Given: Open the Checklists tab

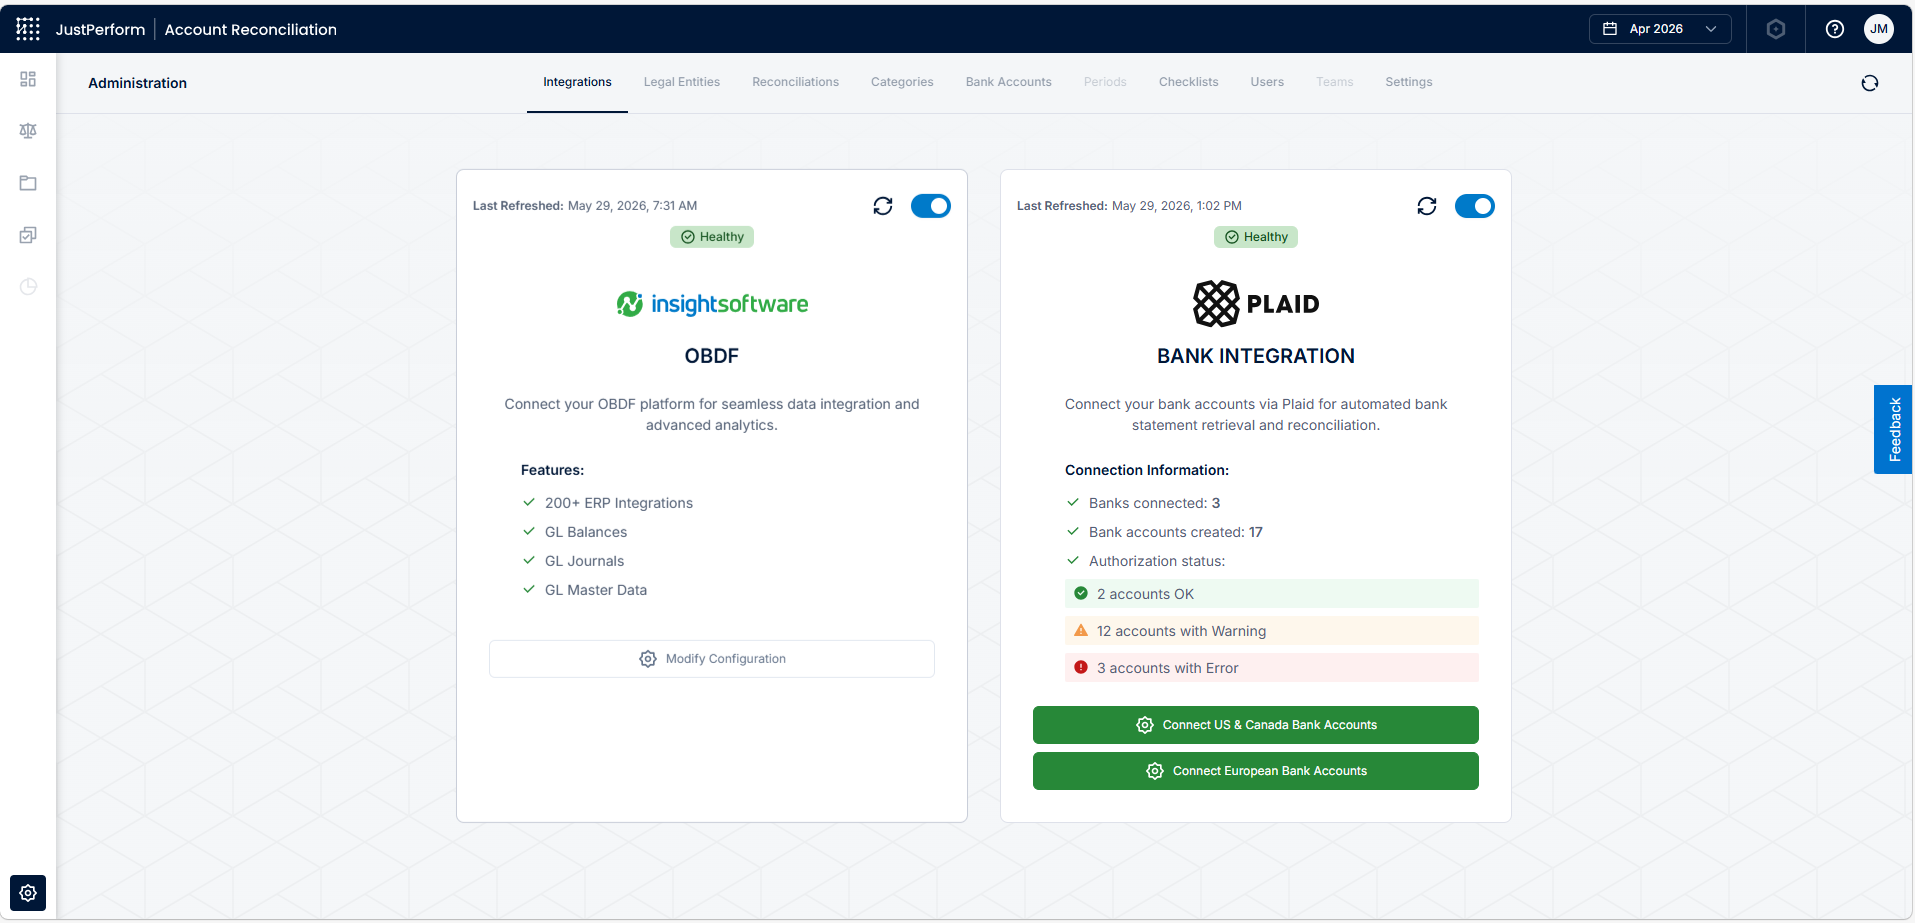Looking at the screenshot, I should [x=1189, y=82].
